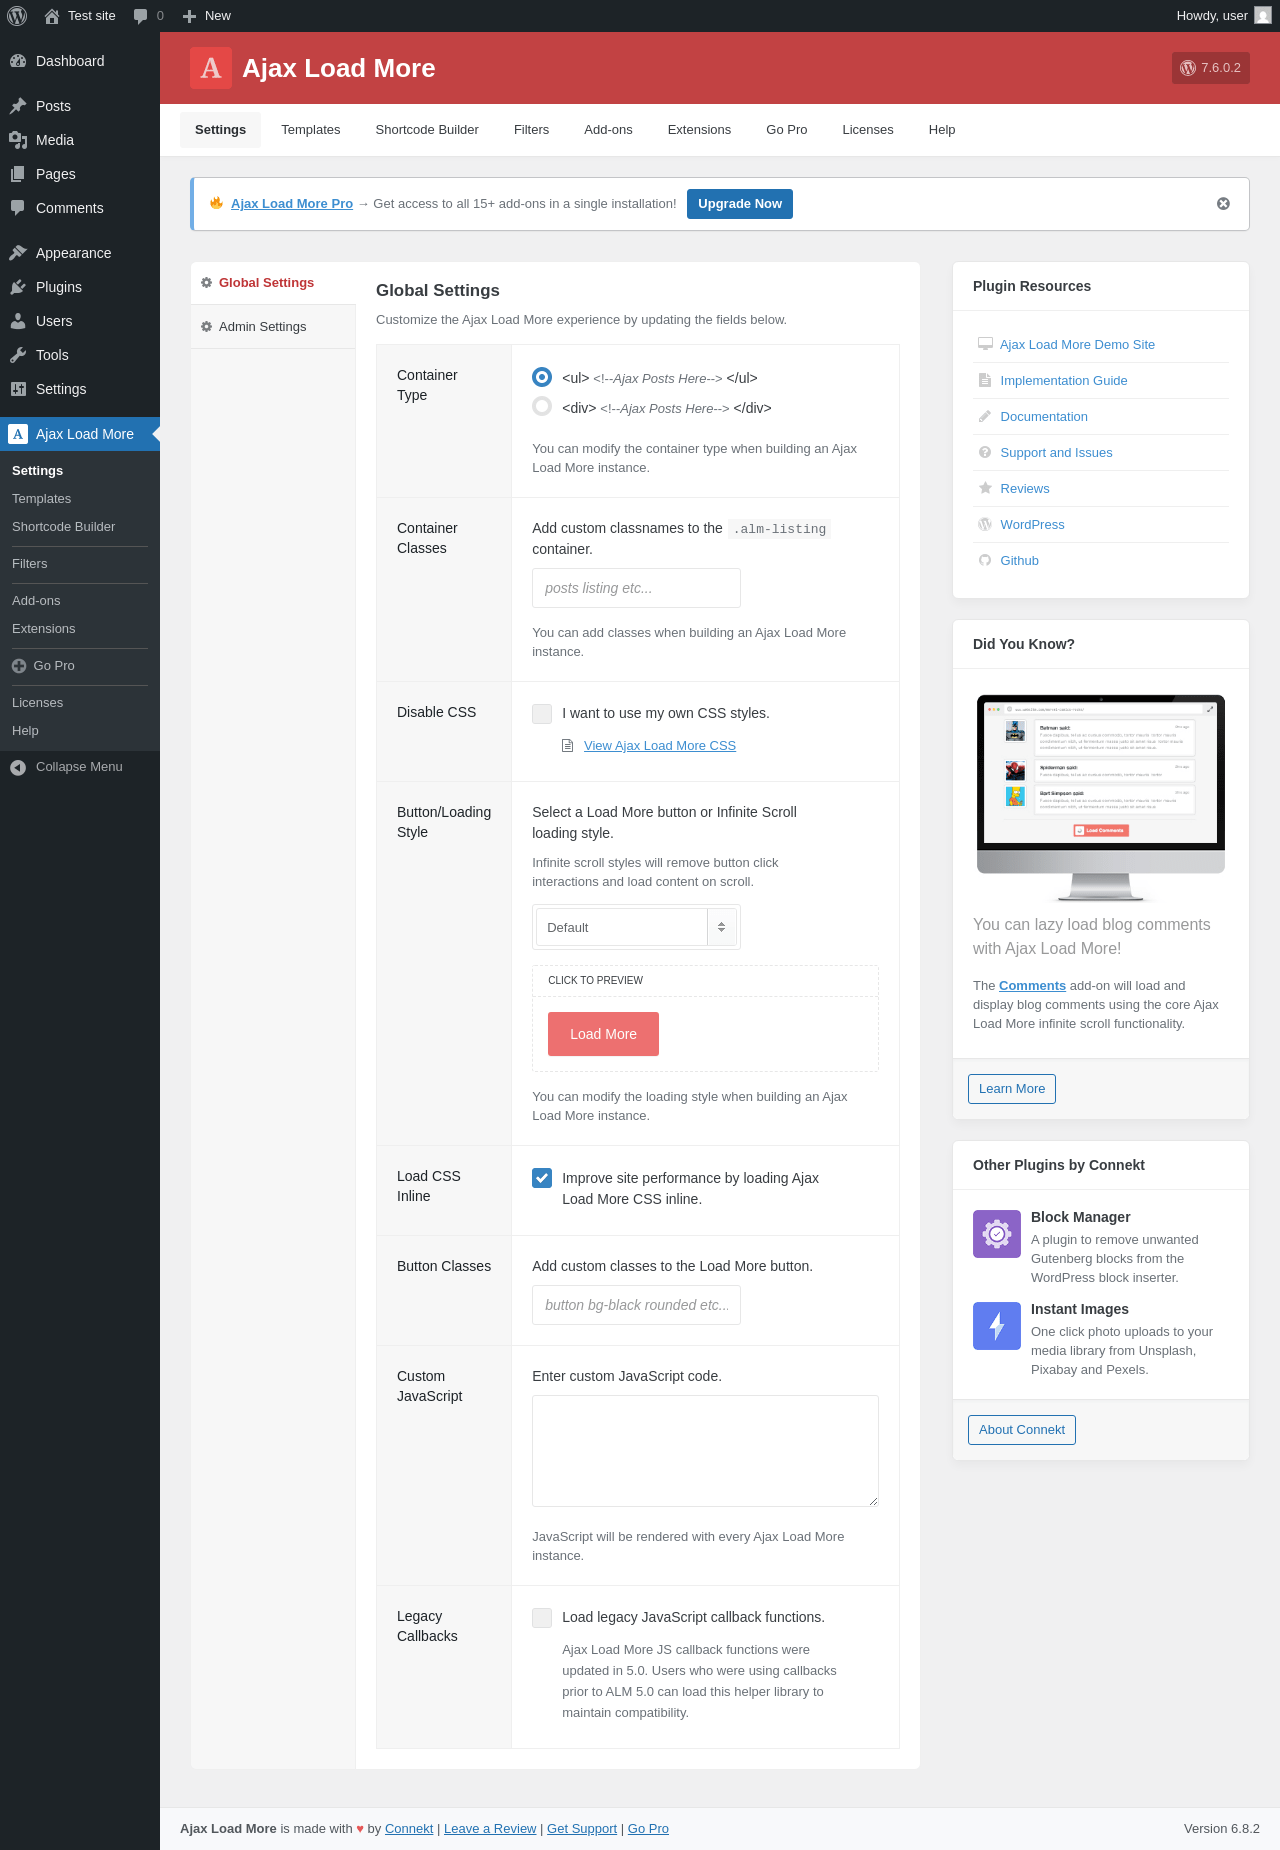Uncheck the Load CSS Inline checkbox
The height and width of the screenshot is (1850, 1280).
point(542,1178)
